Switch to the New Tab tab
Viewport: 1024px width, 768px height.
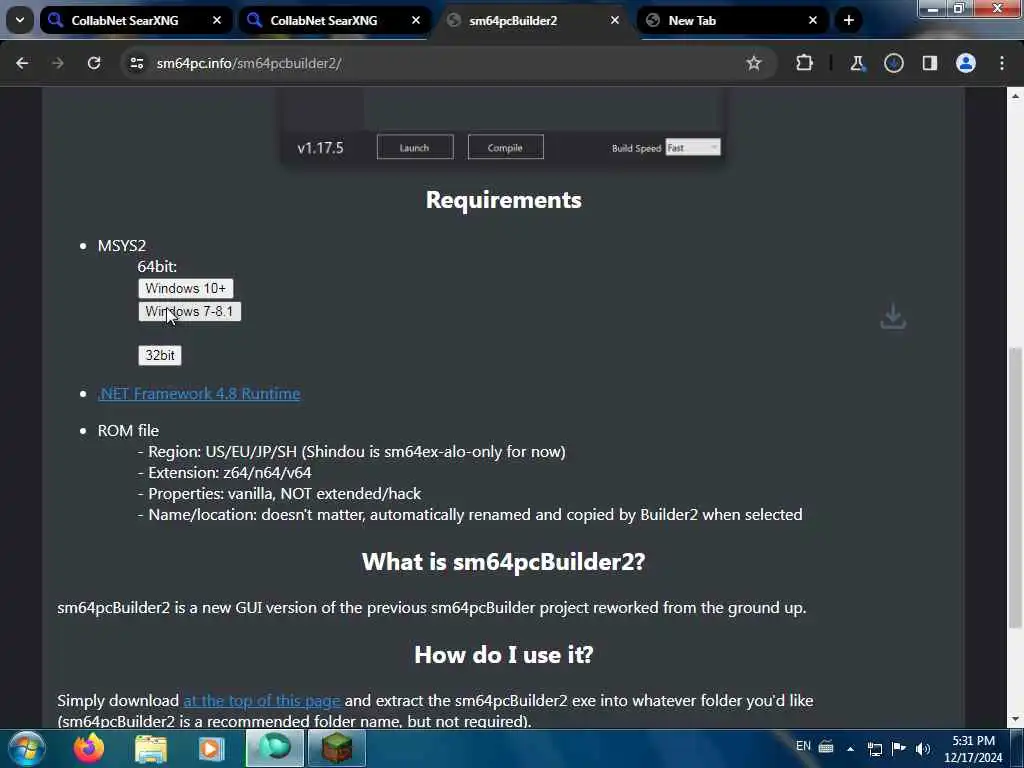click(x=692, y=20)
